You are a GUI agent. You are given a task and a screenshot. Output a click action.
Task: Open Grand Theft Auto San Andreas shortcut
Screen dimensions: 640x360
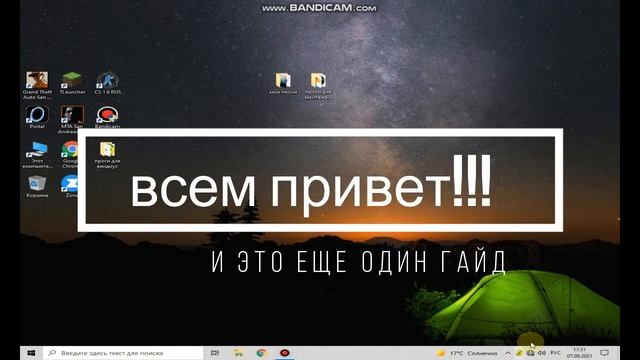[x=37, y=85]
